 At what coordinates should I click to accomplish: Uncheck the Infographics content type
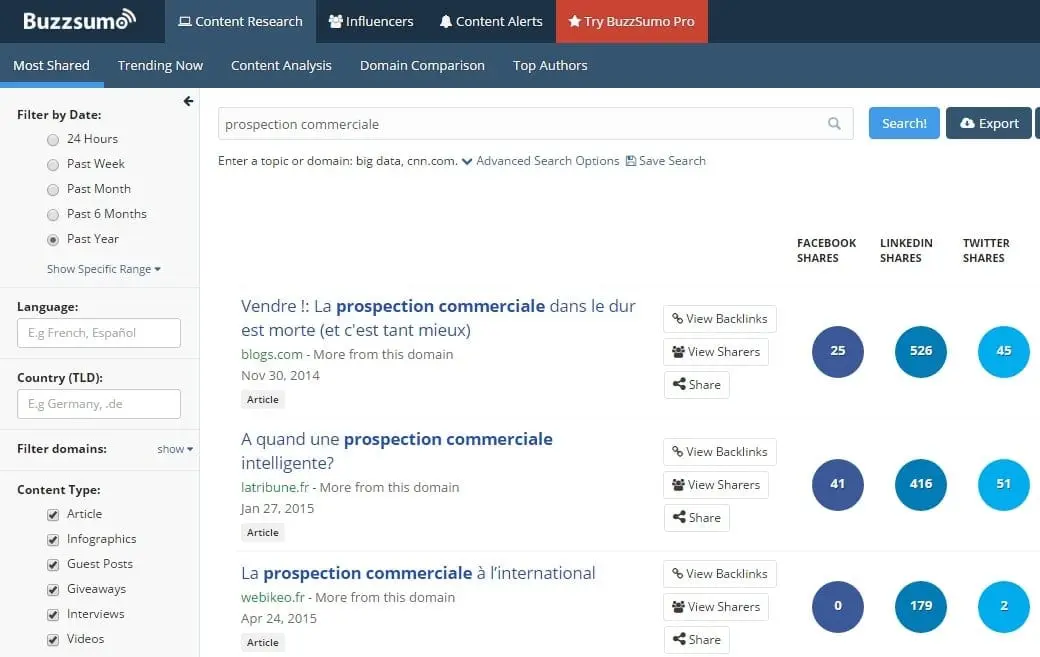click(53, 540)
